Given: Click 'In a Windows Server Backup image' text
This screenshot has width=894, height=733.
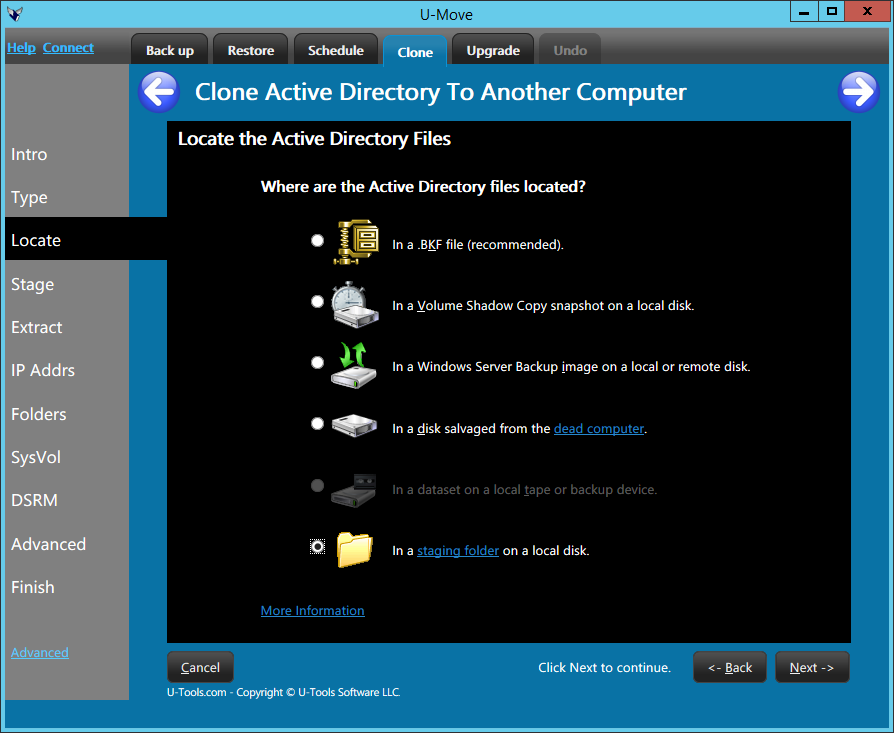Looking at the screenshot, I should (x=495, y=366).
